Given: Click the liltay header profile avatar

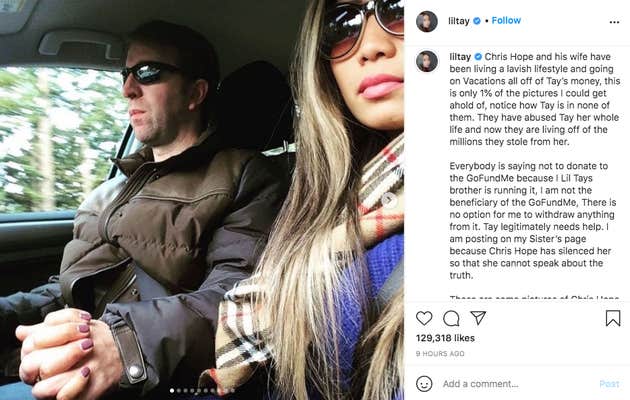Looking at the screenshot, I should (427, 21).
